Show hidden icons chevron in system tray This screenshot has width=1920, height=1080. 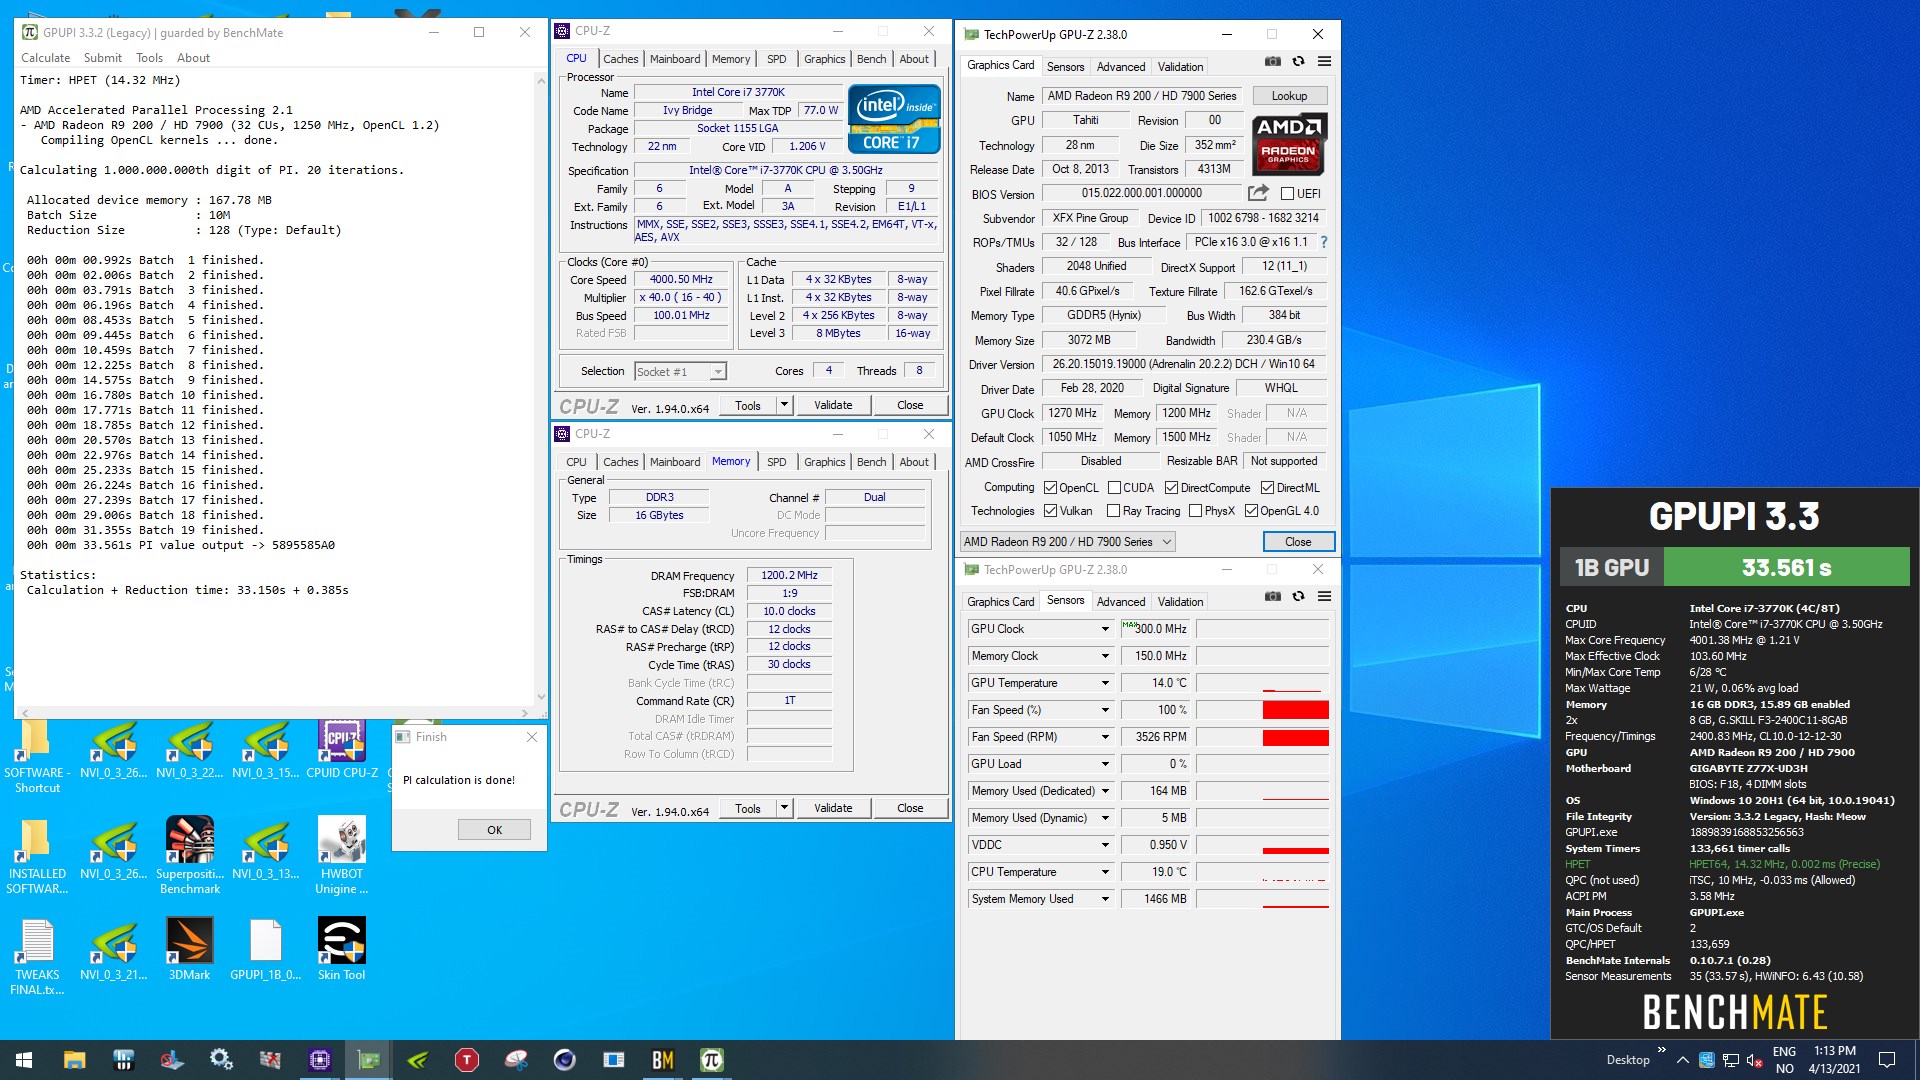(x=1682, y=1060)
